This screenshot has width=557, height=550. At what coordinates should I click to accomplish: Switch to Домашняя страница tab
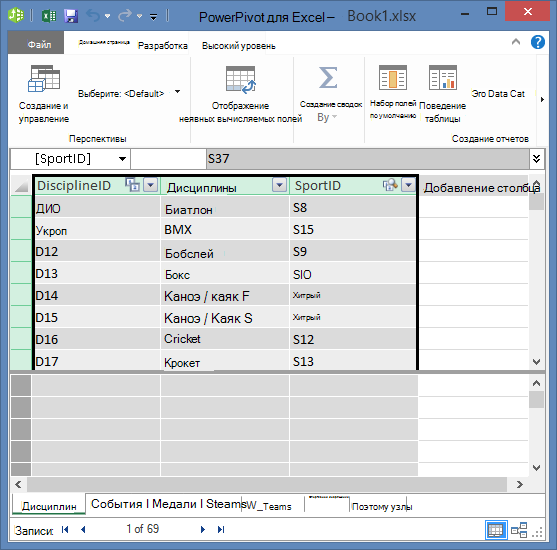[104, 42]
